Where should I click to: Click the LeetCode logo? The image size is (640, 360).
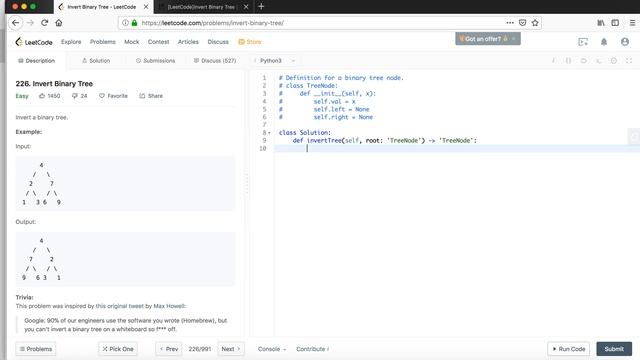pyautogui.click(x=34, y=42)
